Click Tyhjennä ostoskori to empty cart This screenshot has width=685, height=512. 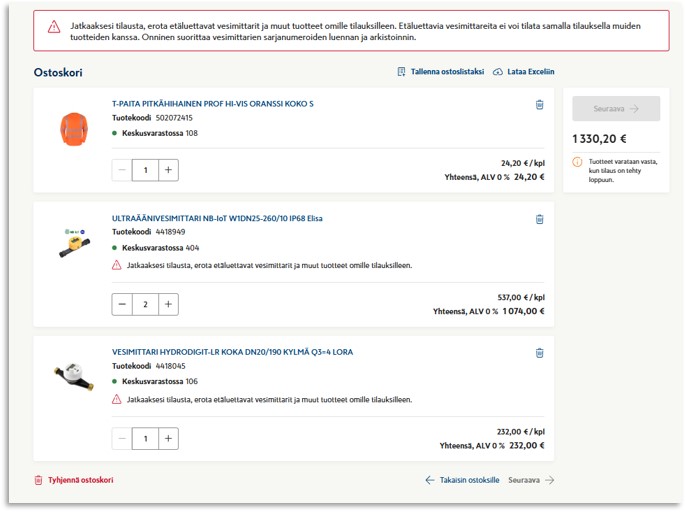pos(74,480)
